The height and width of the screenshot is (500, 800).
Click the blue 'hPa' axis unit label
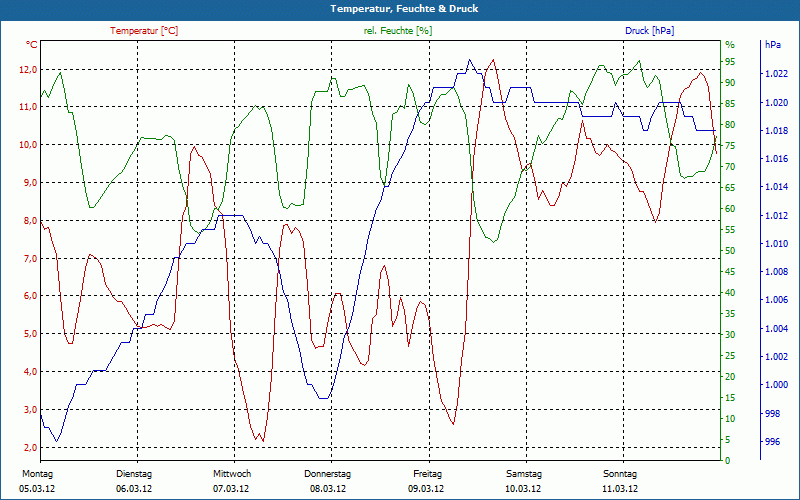pos(772,45)
